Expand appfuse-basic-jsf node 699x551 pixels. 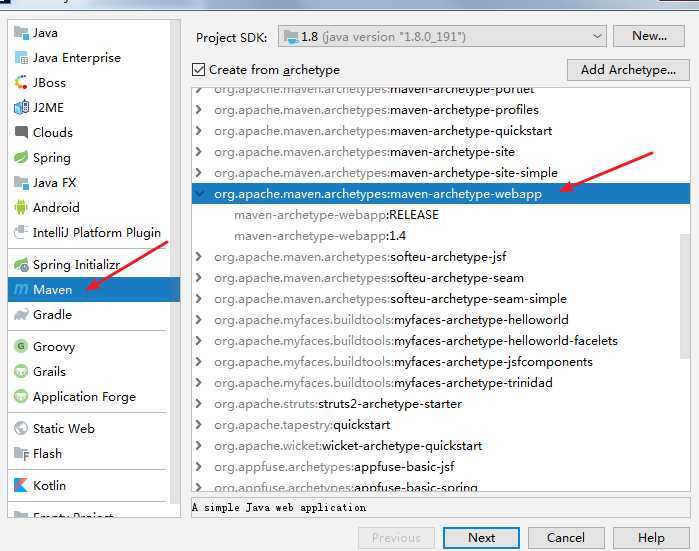199,467
